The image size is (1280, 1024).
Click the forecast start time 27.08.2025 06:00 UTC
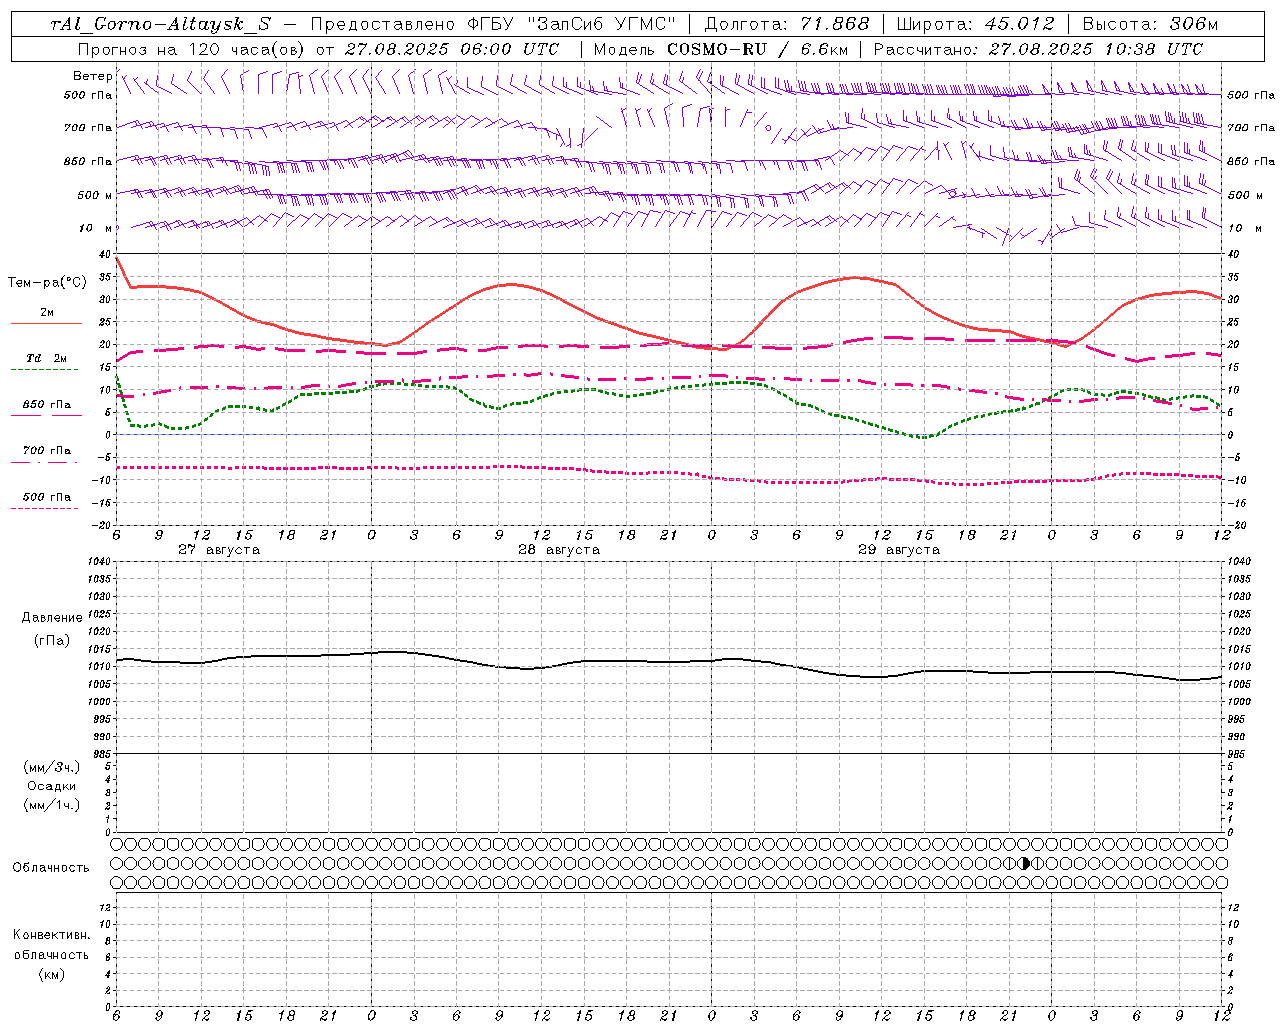(452, 49)
